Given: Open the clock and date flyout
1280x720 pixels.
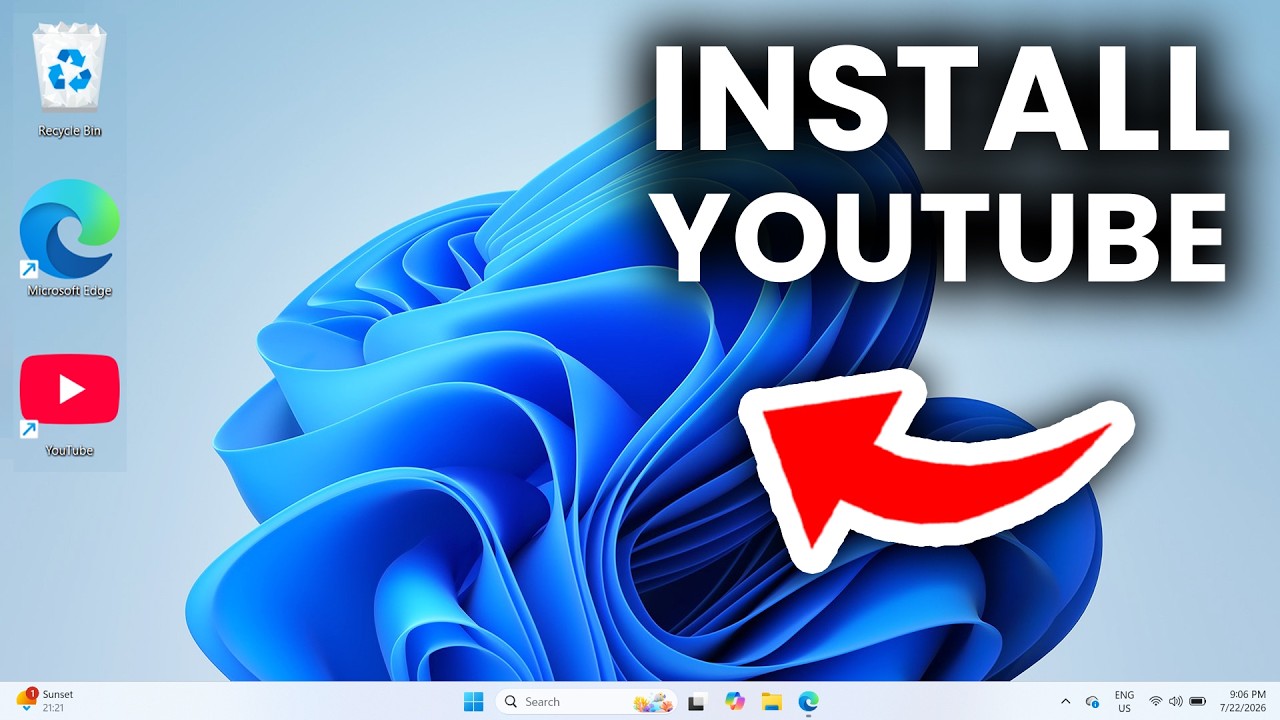Looking at the screenshot, I should click(x=1245, y=702).
